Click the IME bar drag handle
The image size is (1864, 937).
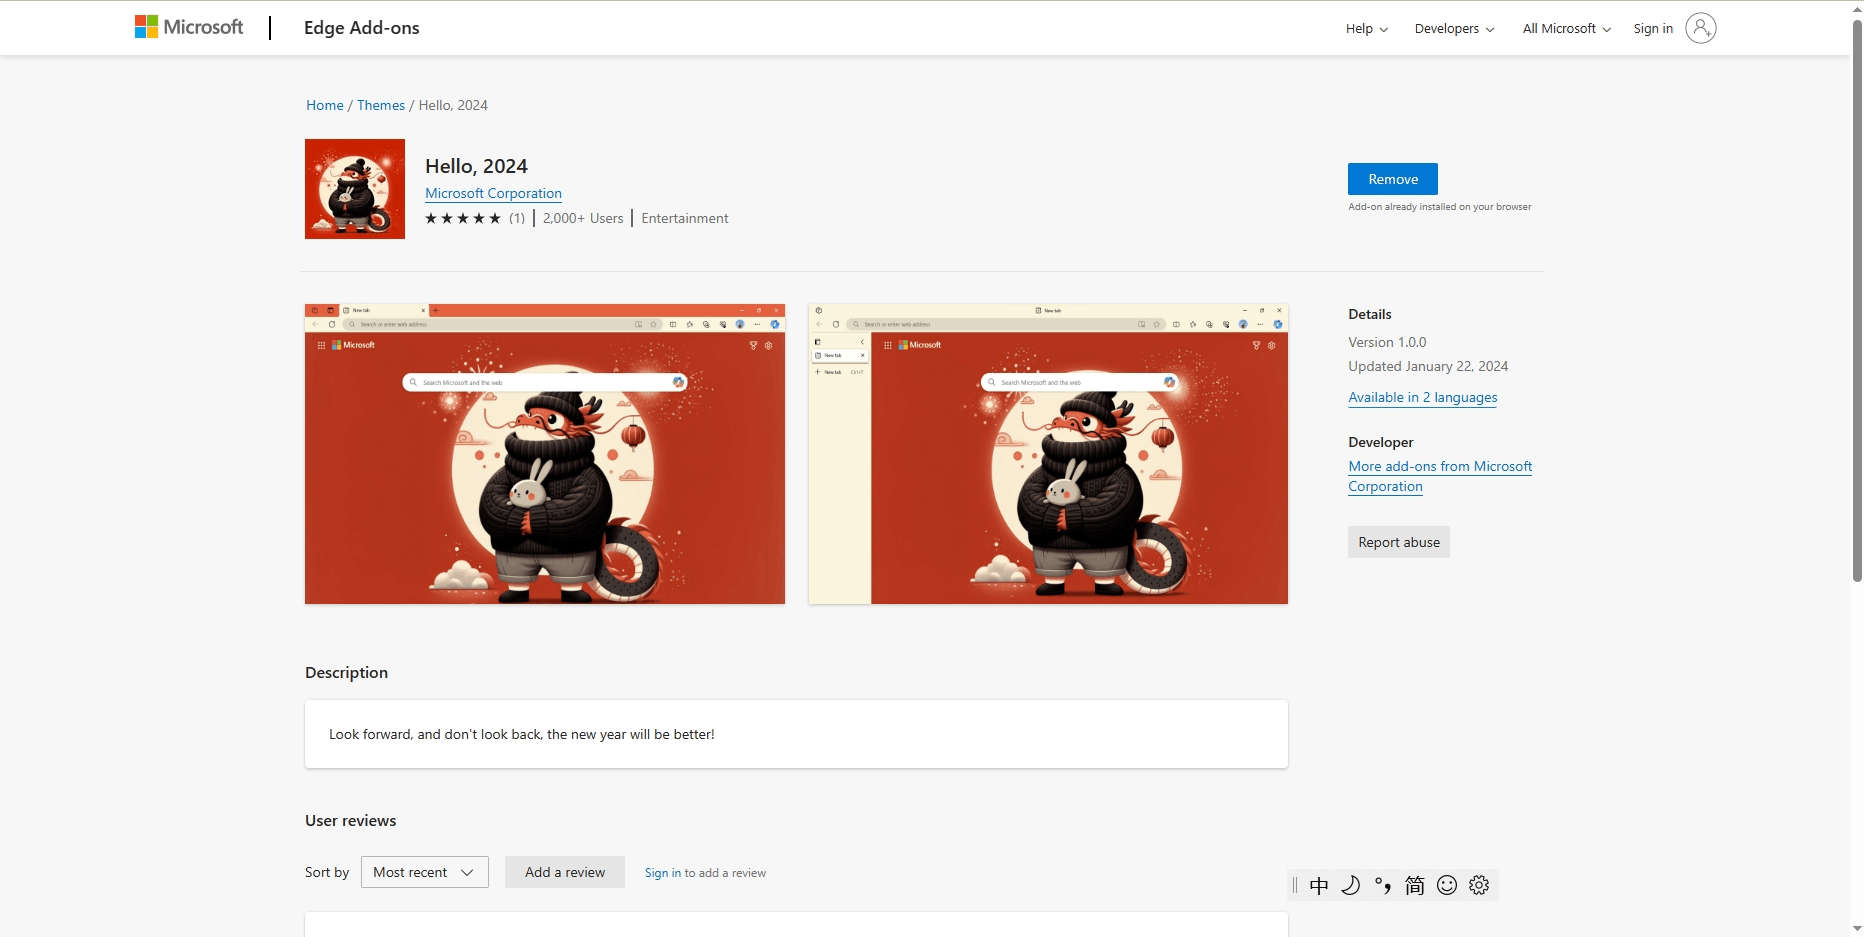[x=1295, y=885]
